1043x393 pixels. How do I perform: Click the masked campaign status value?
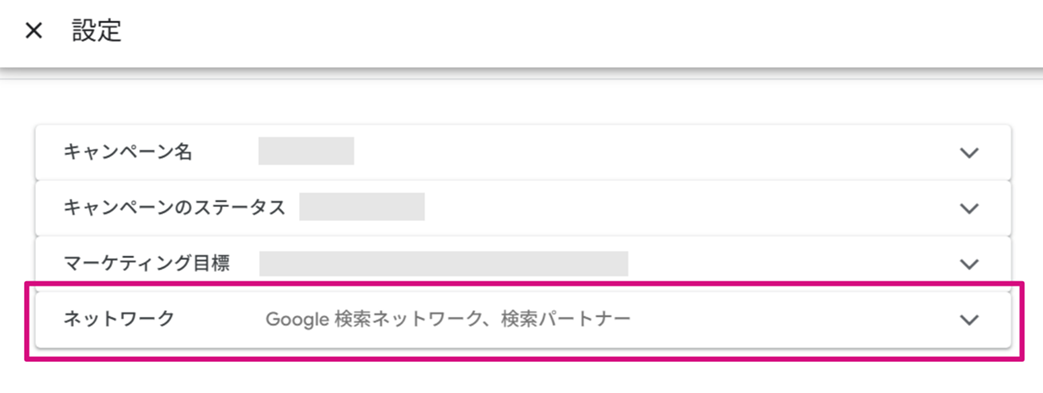[x=362, y=207]
